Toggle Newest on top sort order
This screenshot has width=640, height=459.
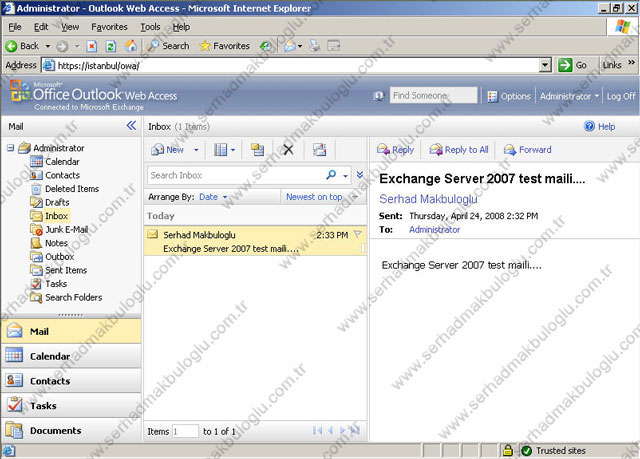314,197
